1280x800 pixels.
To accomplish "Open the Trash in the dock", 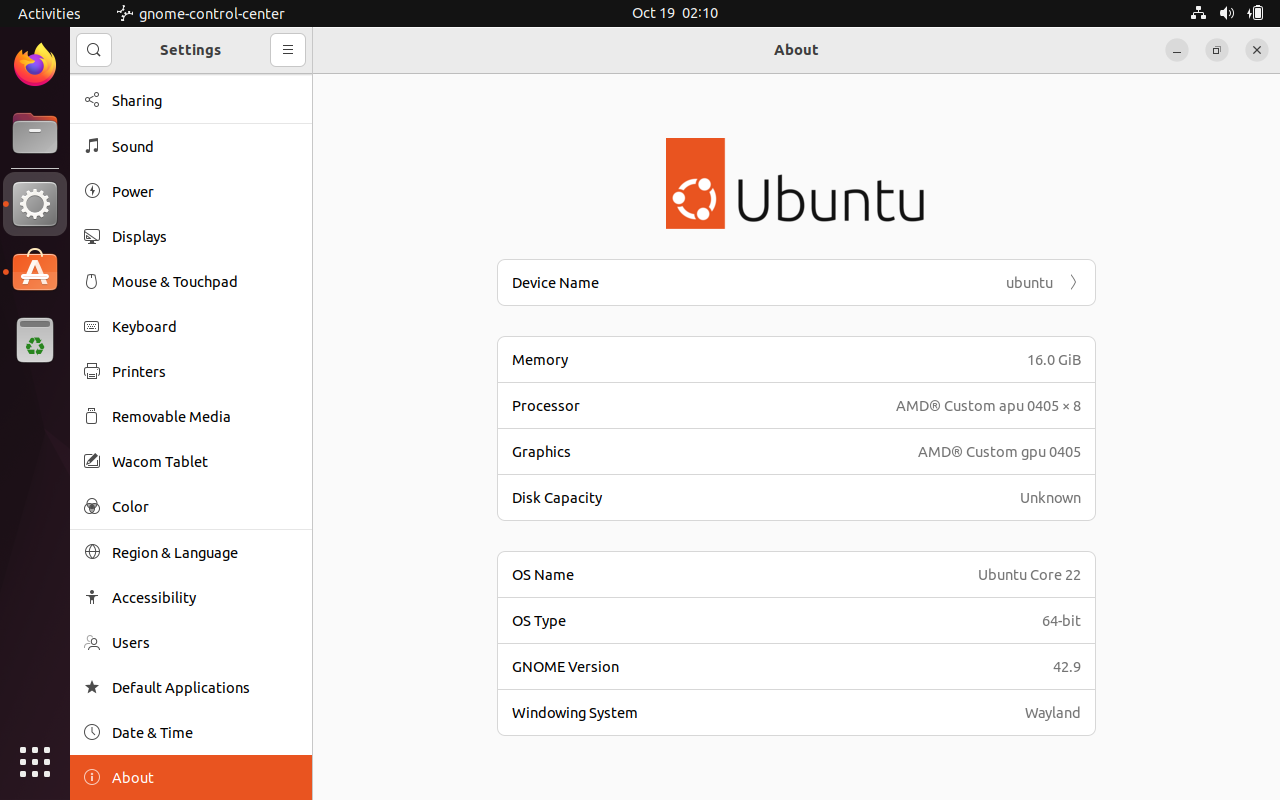I will [x=35, y=340].
